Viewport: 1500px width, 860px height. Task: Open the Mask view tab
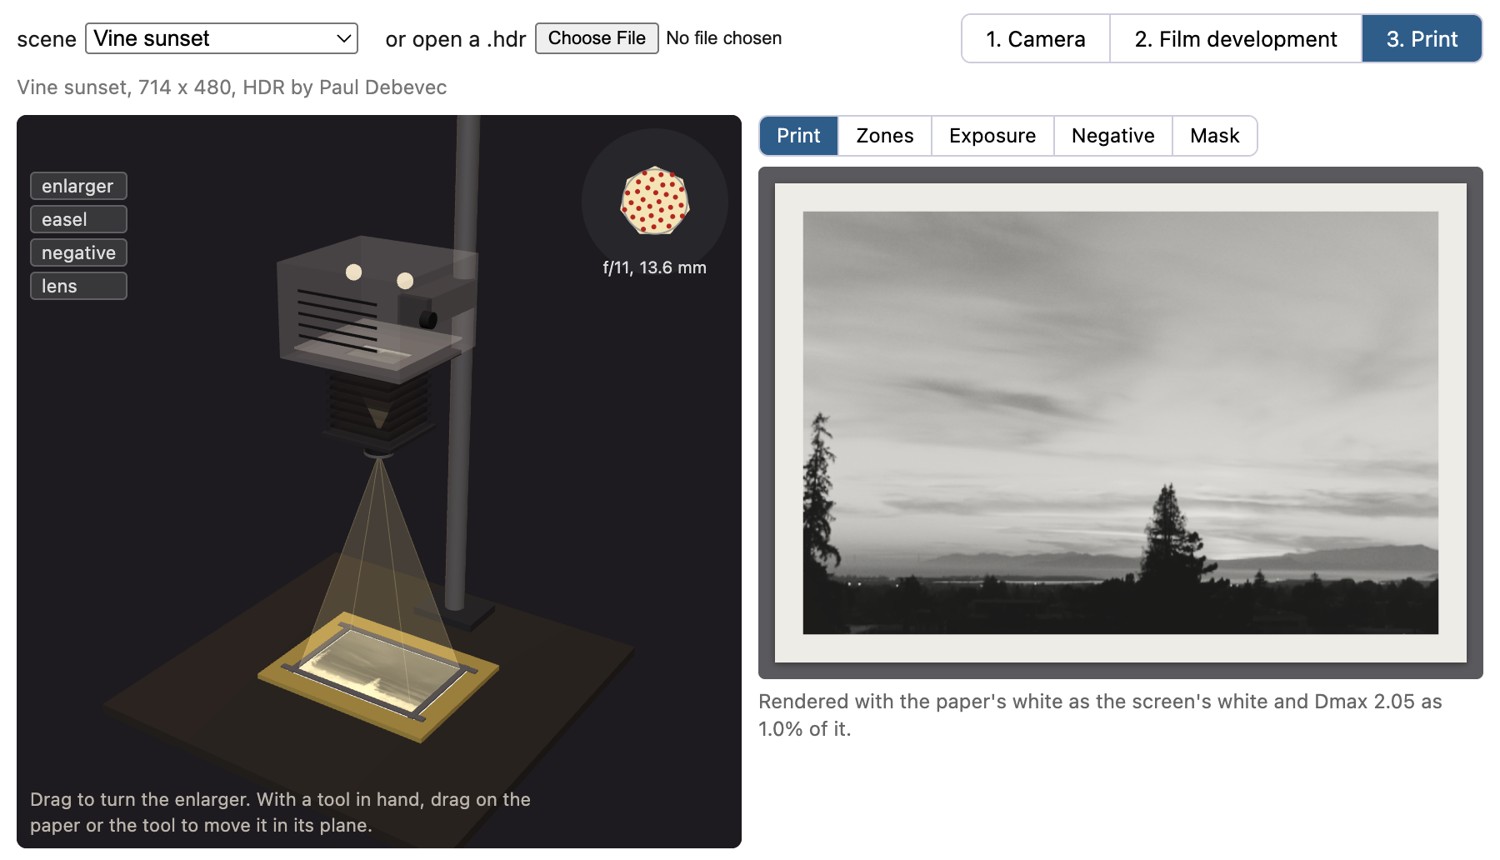click(1214, 136)
